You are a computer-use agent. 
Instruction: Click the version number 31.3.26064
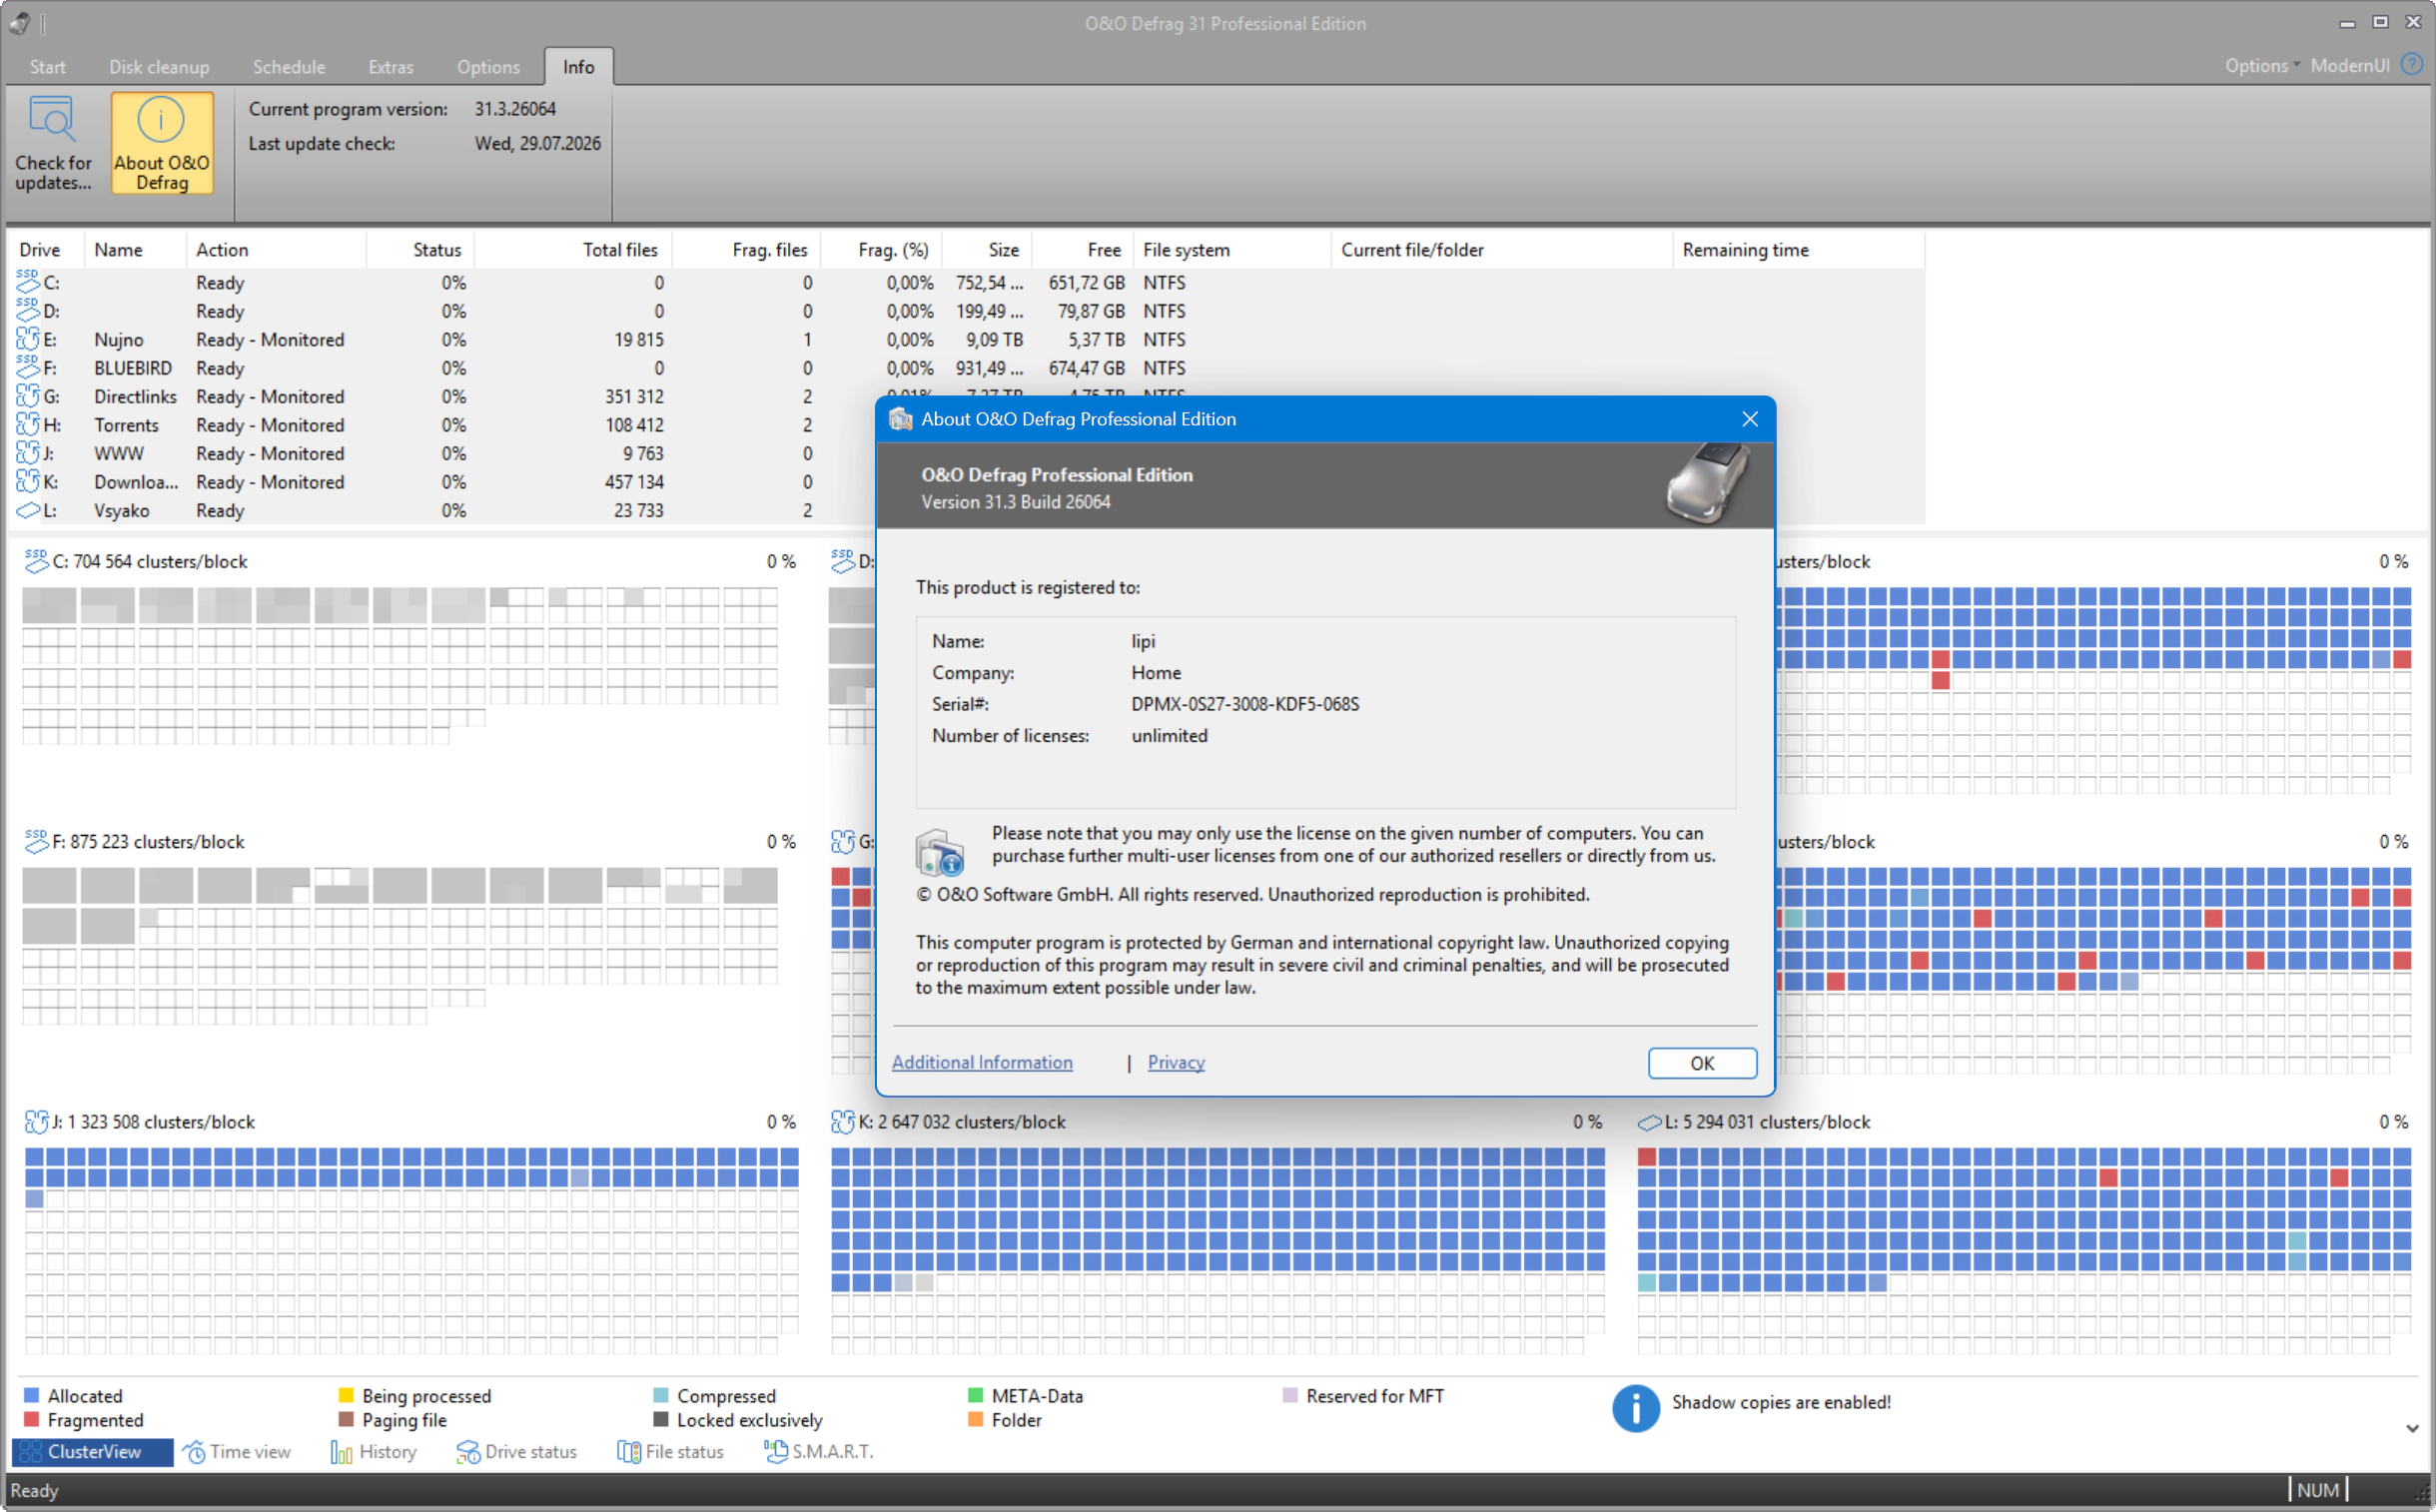(x=515, y=109)
